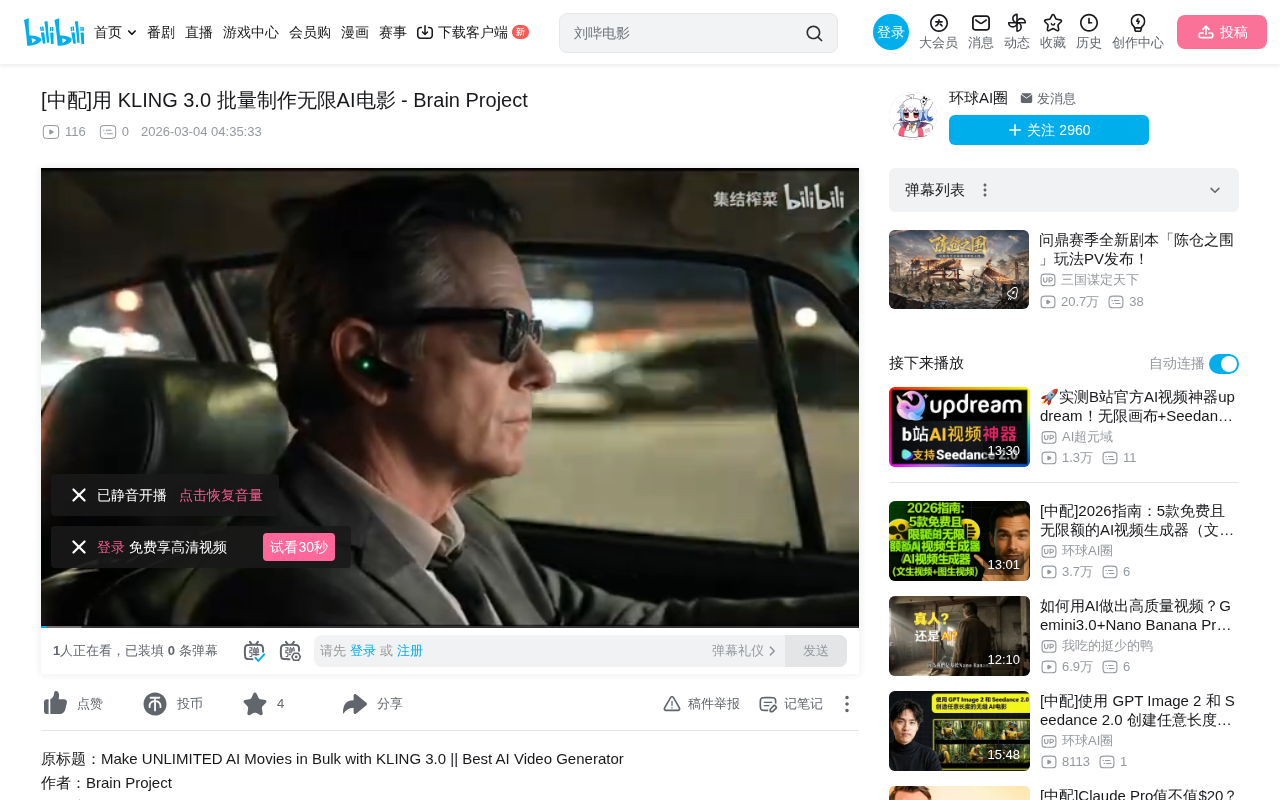Click 注册 link in danmaku input
The image size is (1280, 800).
pyautogui.click(x=410, y=651)
